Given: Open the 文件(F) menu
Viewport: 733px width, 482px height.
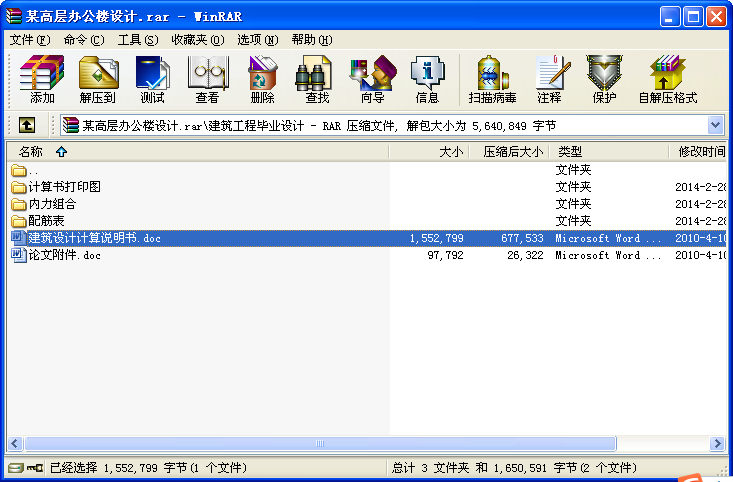Looking at the screenshot, I should pyautogui.click(x=29, y=40).
